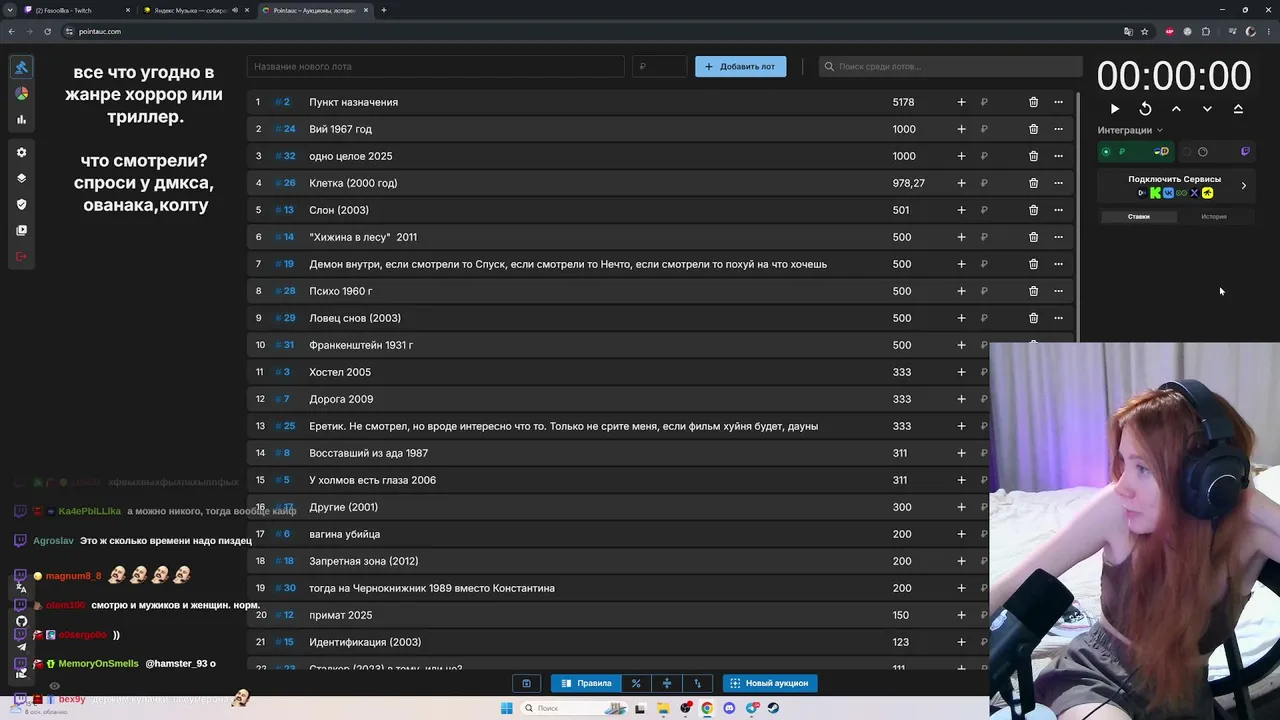Focus the ruble amount input for new lot
Viewport: 1280px width, 720px height.
[660, 66]
